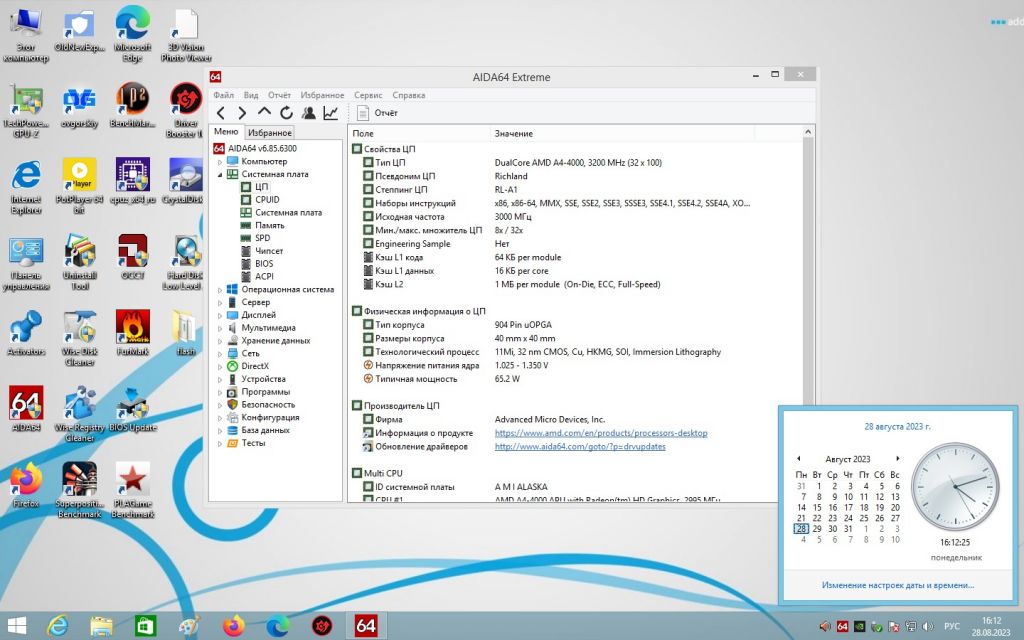The image size is (1024, 640).
Task: Go to next month in the calendar
Action: click(898, 458)
